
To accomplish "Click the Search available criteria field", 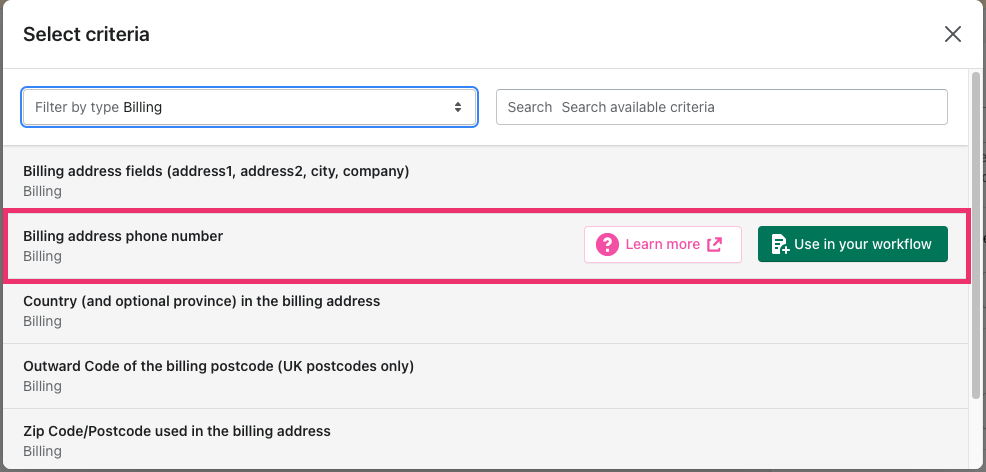I will 721,107.
